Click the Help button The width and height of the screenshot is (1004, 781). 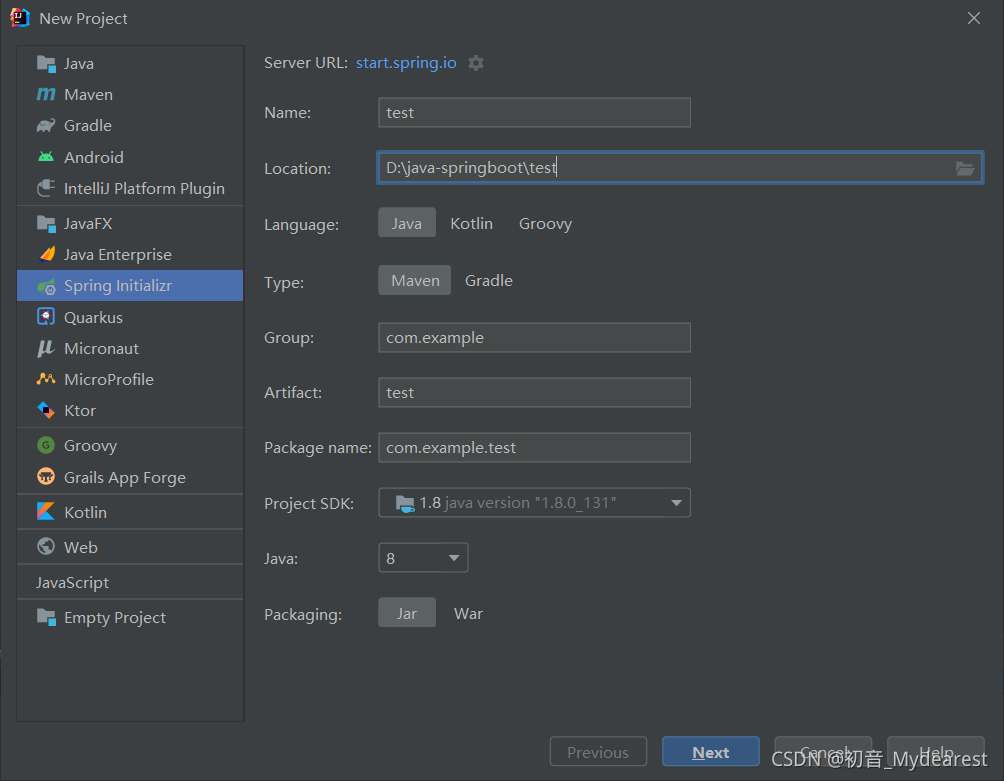pyautogui.click(x=935, y=752)
